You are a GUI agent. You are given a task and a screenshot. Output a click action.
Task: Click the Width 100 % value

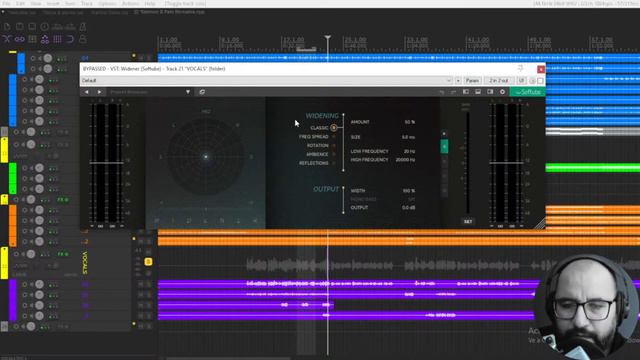(x=409, y=191)
